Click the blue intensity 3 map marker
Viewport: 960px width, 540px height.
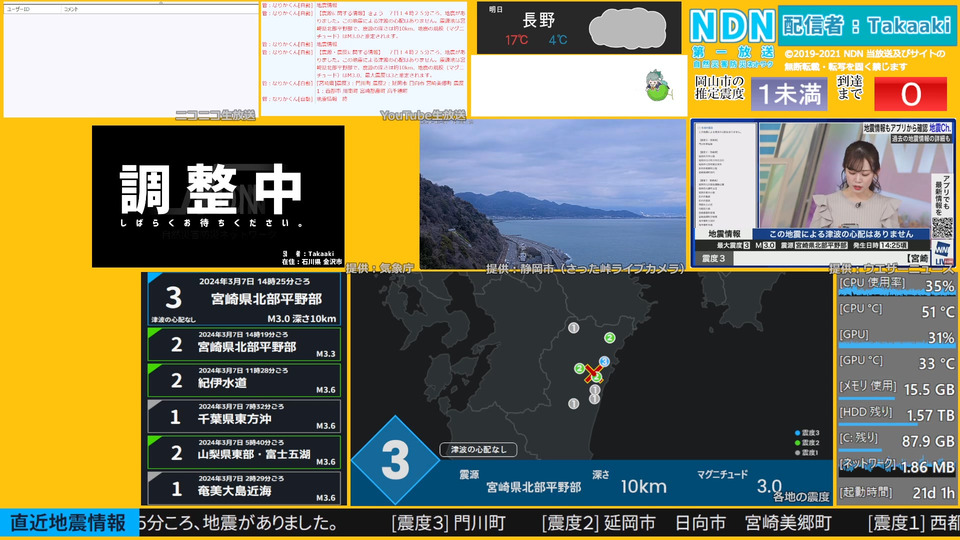pos(604,362)
